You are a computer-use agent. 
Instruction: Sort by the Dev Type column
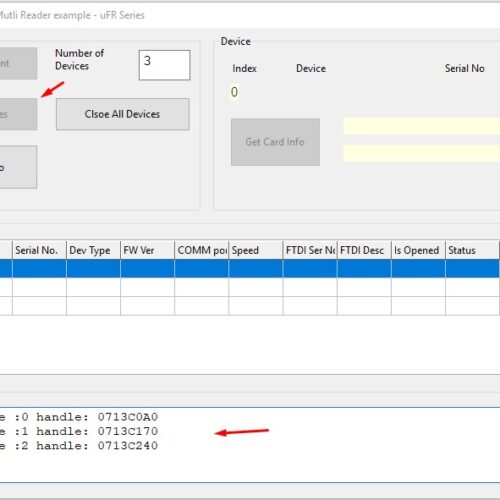coord(93,250)
